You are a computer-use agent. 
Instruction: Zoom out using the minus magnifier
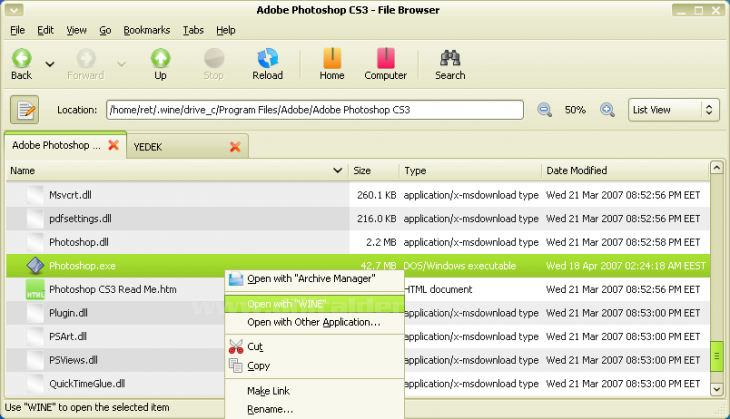(545, 110)
